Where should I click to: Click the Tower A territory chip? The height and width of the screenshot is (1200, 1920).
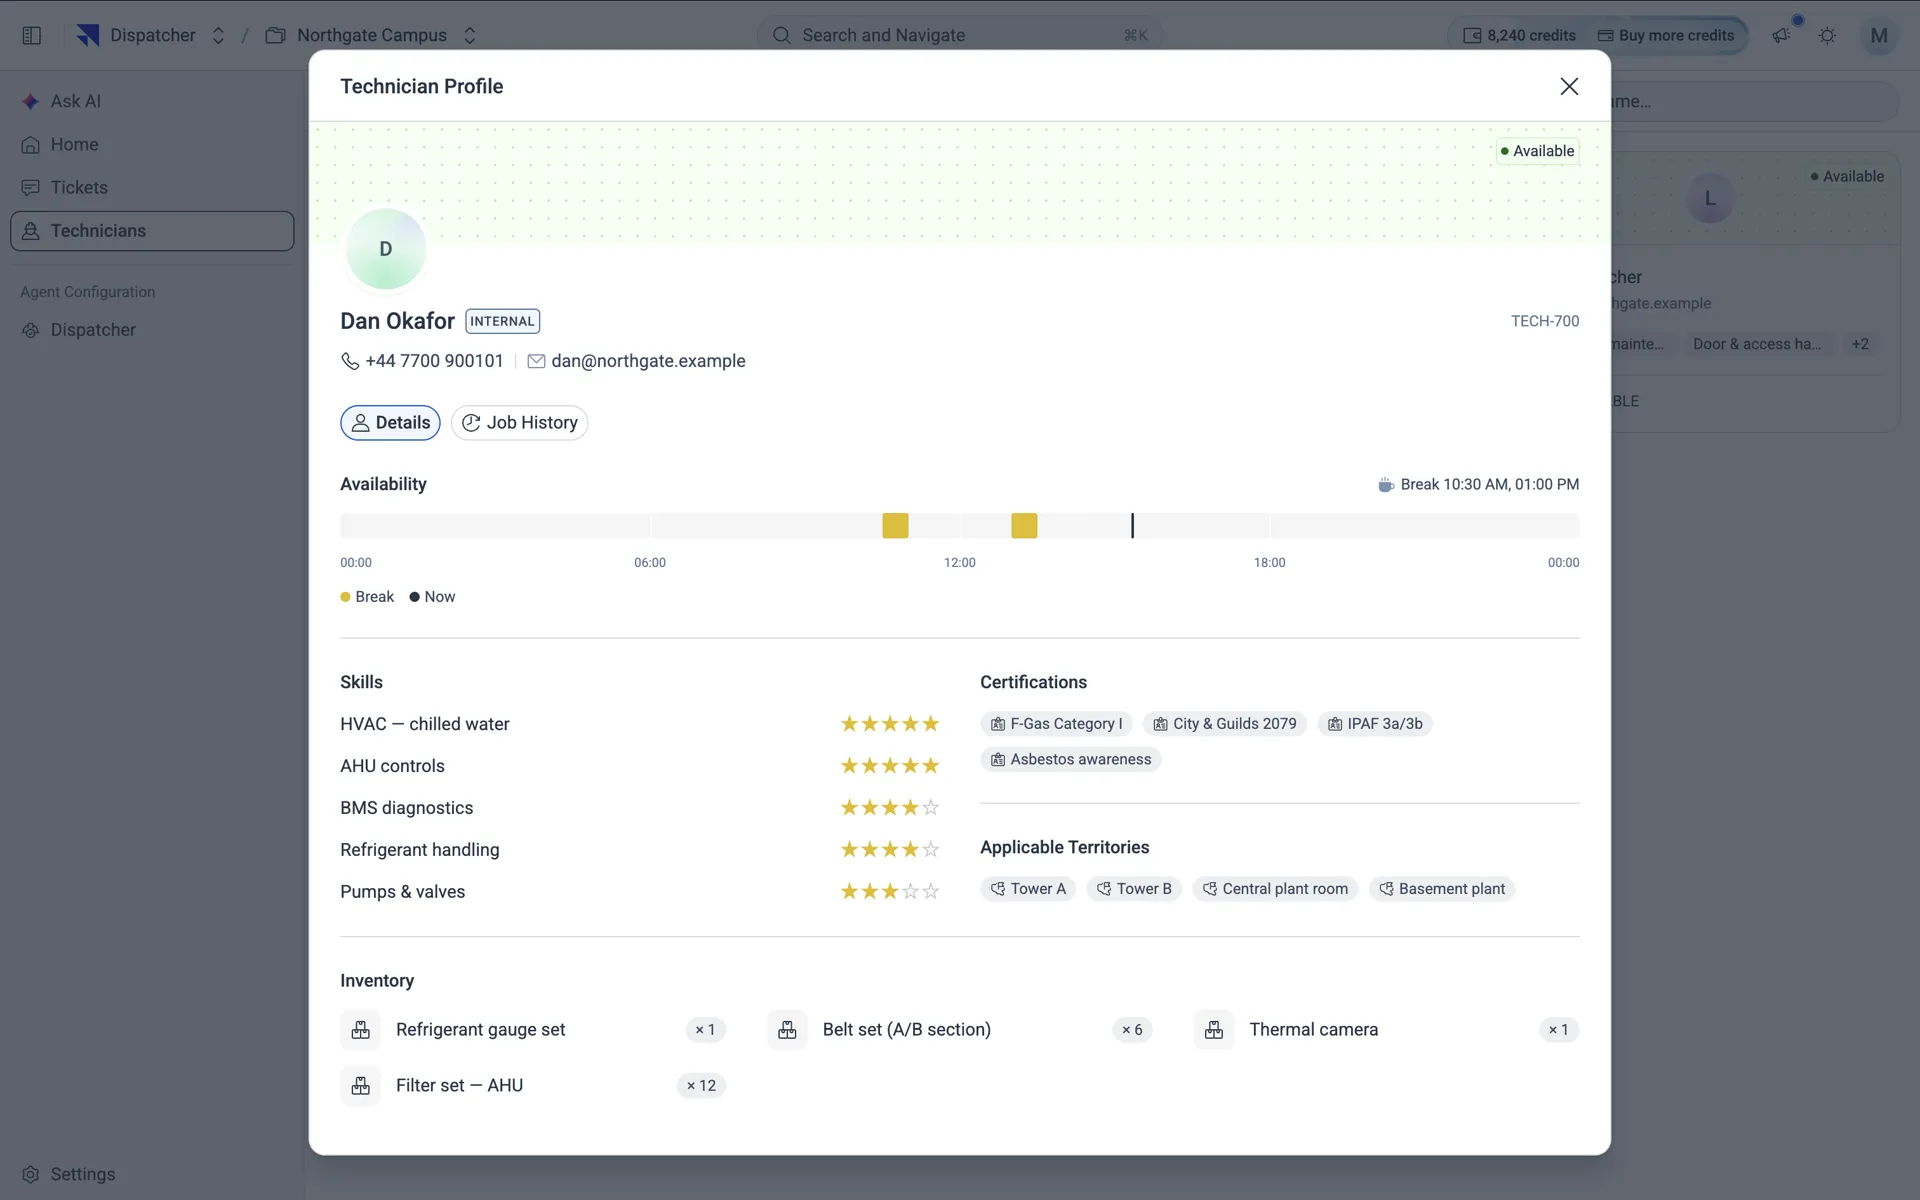click(x=1028, y=889)
